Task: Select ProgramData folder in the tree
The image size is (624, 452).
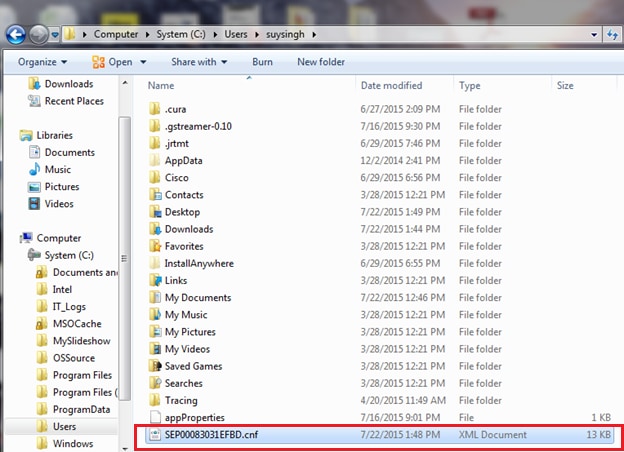Action: click(73, 409)
